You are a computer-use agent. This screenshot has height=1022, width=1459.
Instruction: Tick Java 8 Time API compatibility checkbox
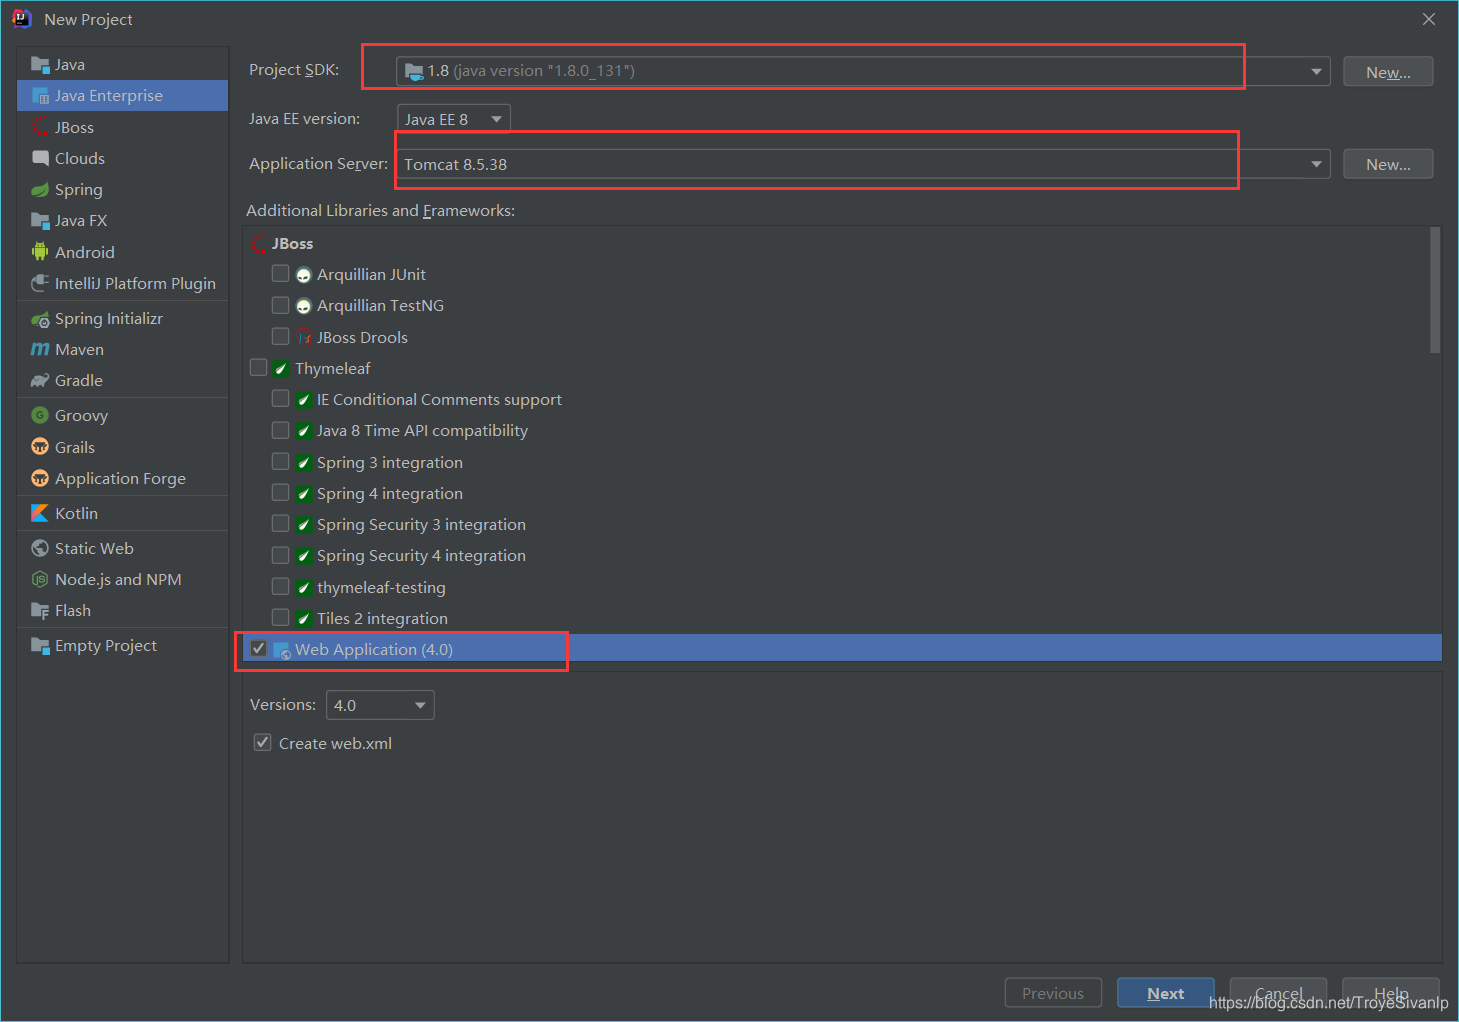click(280, 430)
